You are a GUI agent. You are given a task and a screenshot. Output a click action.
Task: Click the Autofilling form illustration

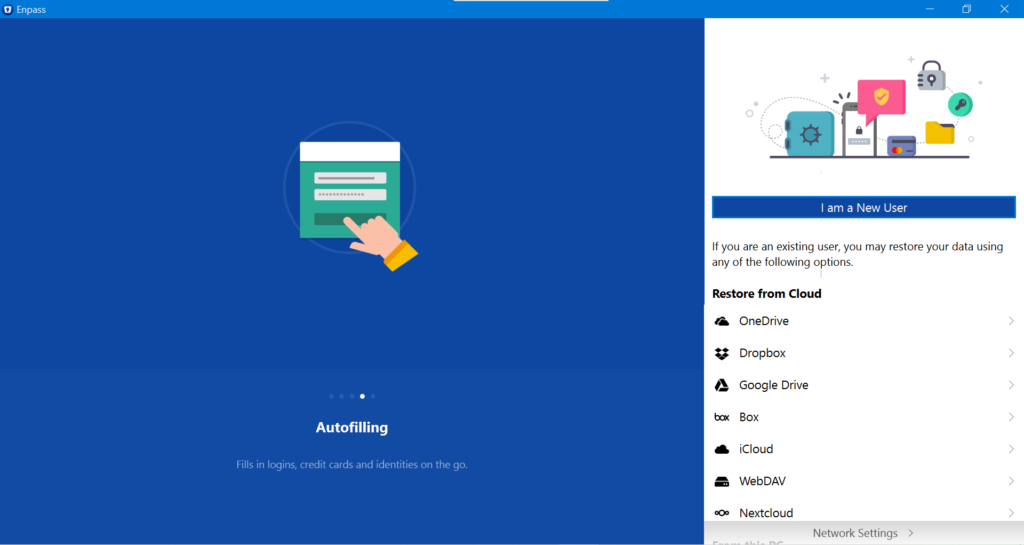(x=351, y=196)
